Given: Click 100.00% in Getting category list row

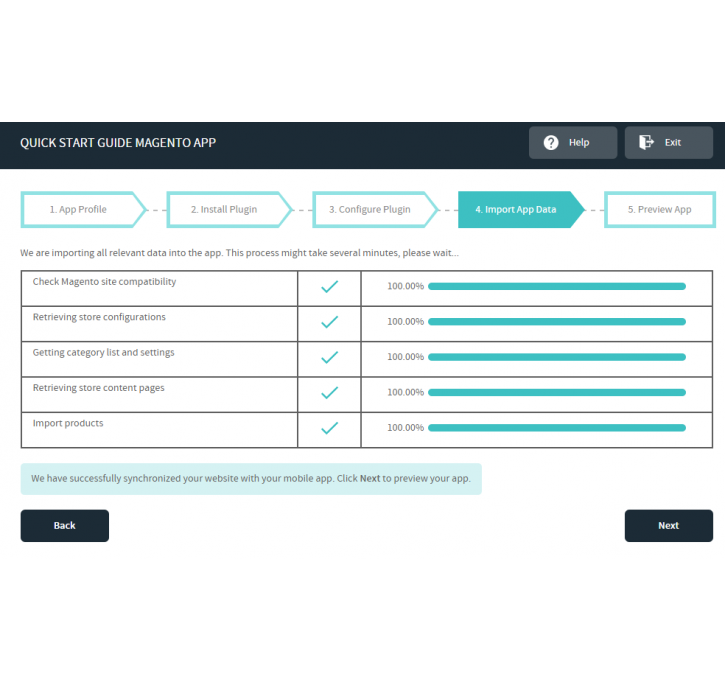Looking at the screenshot, I should click(406, 357).
